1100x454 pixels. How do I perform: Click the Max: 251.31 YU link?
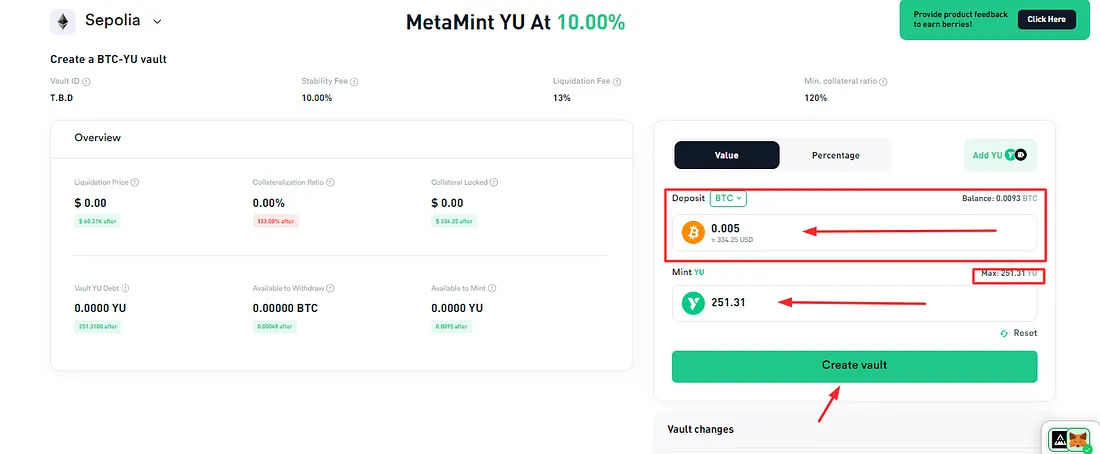(x=1009, y=272)
